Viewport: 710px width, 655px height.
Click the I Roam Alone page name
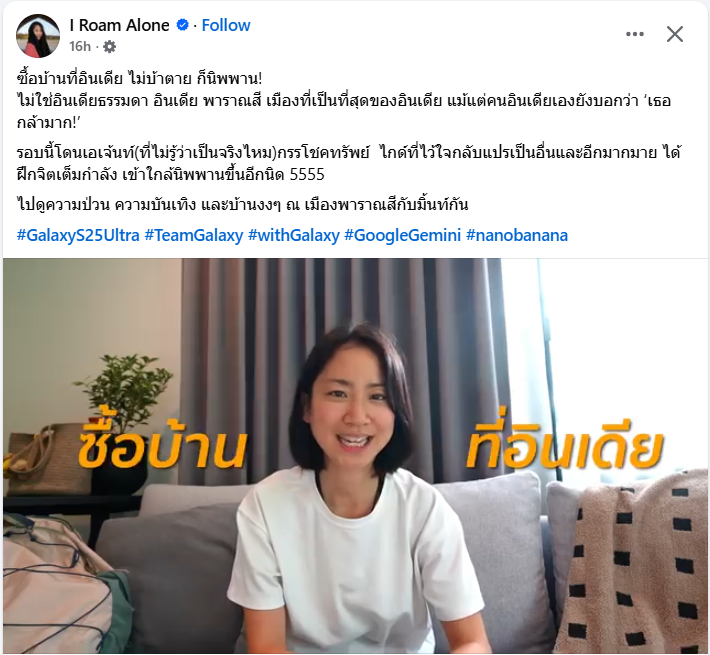pyautogui.click(x=120, y=25)
